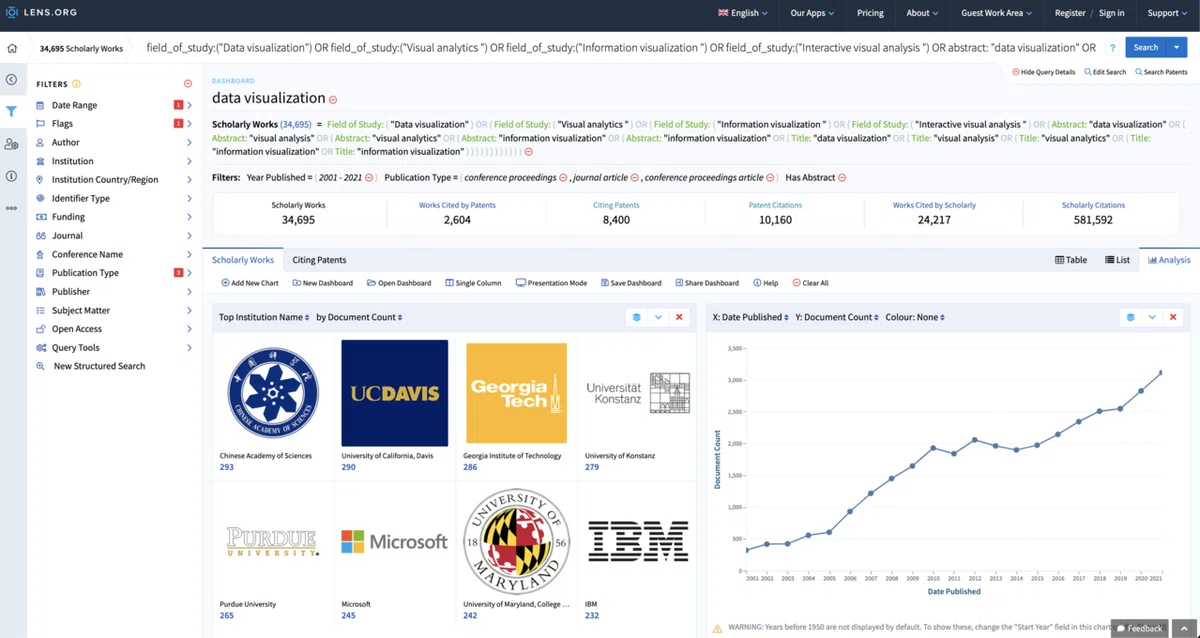Switch to Analysis view
1200x638 pixels.
[1169, 260]
